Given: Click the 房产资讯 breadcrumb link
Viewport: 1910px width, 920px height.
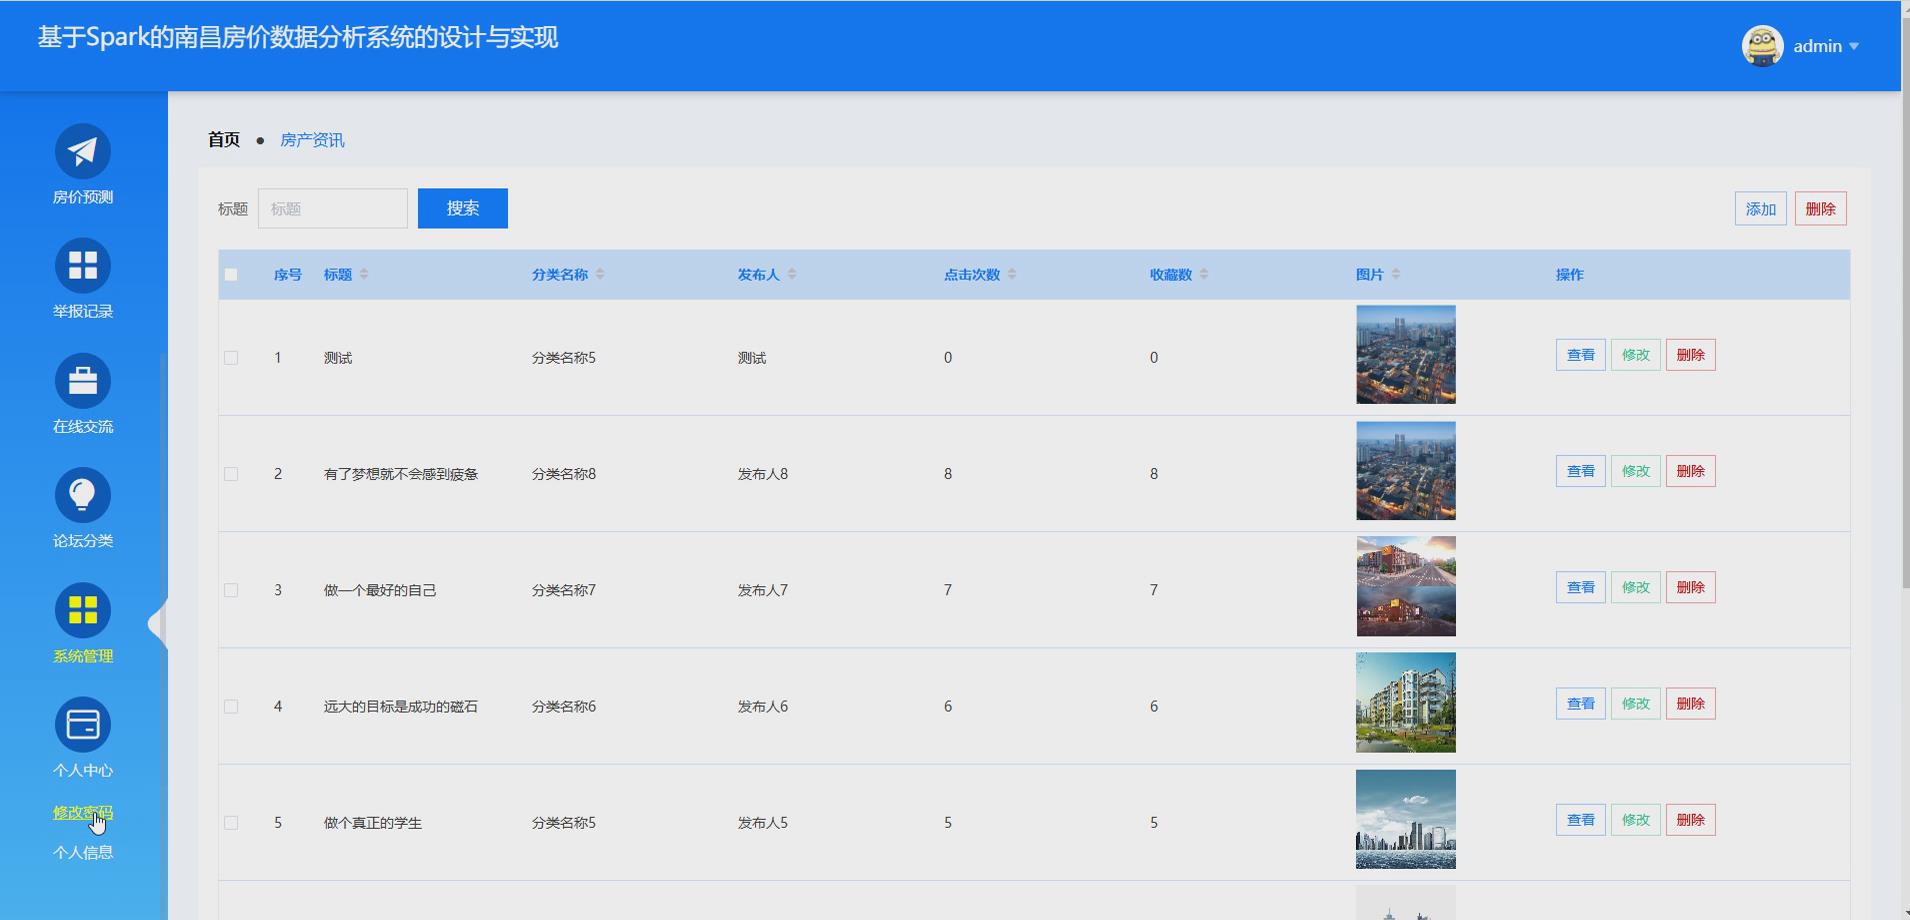Looking at the screenshot, I should [312, 140].
